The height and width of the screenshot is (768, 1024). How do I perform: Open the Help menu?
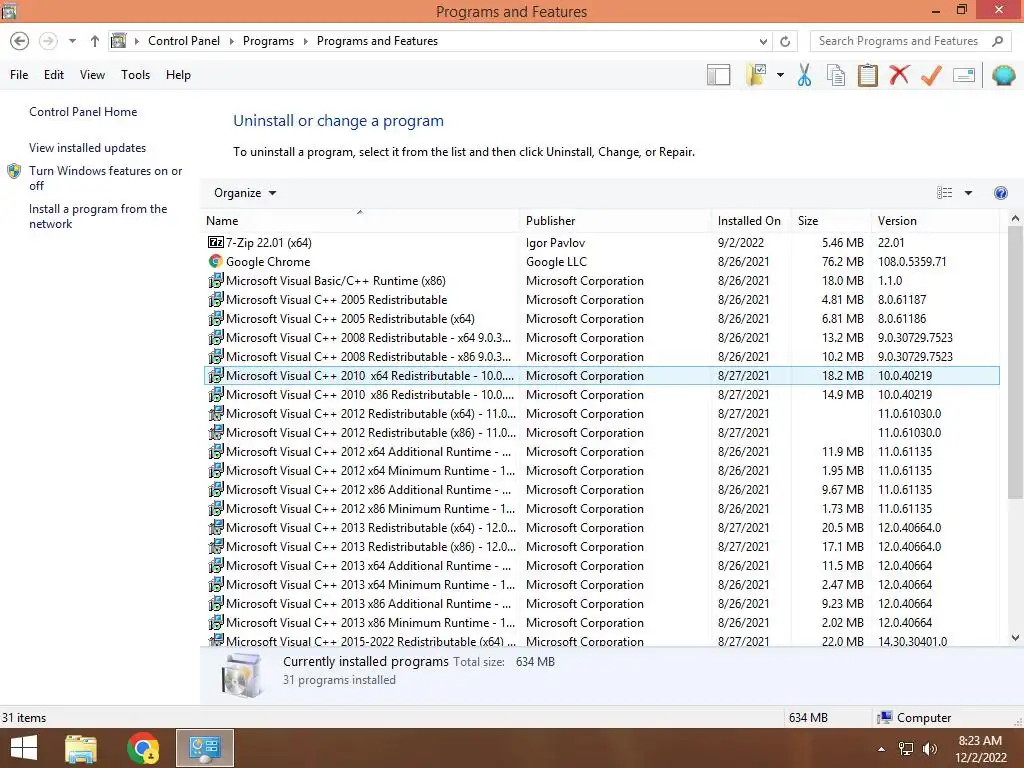click(x=178, y=75)
